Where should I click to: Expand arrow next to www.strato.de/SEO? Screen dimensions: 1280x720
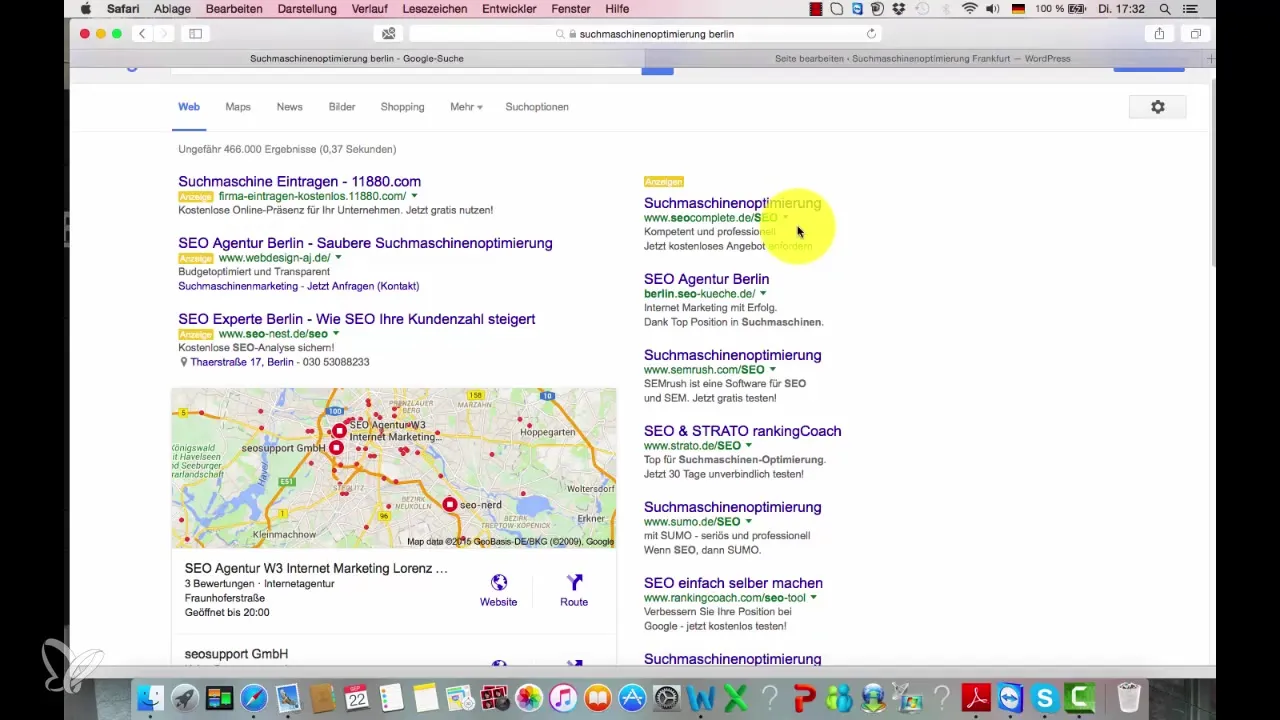(749, 446)
